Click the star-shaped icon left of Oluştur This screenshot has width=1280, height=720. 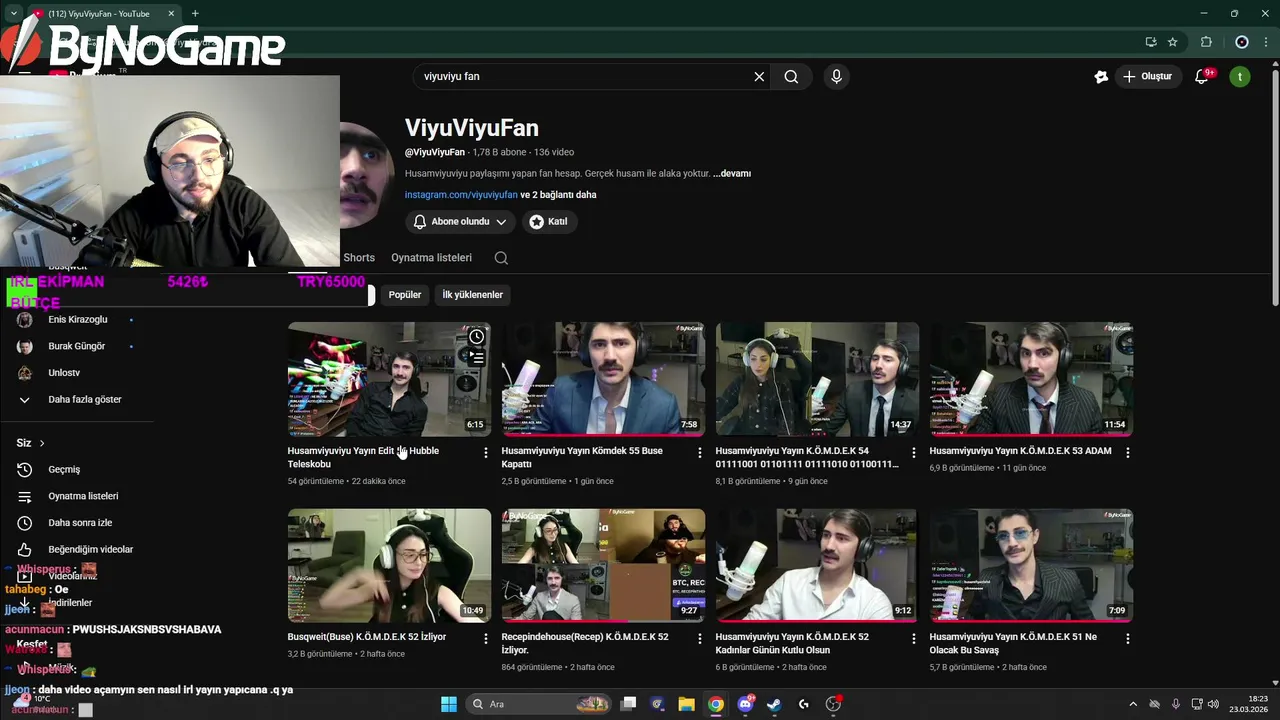[x=1101, y=77]
